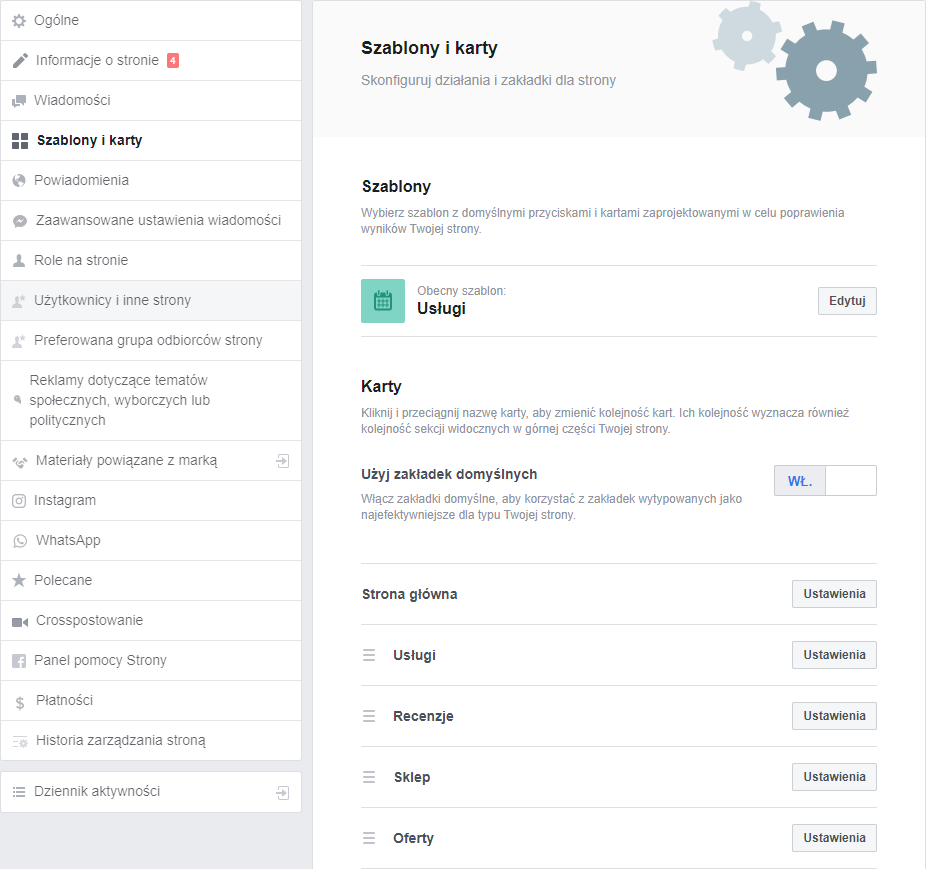Image resolution: width=926 pixels, height=869 pixels.
Task: Click the drag handle next to Usługi card
Action: tap(369, 656)
